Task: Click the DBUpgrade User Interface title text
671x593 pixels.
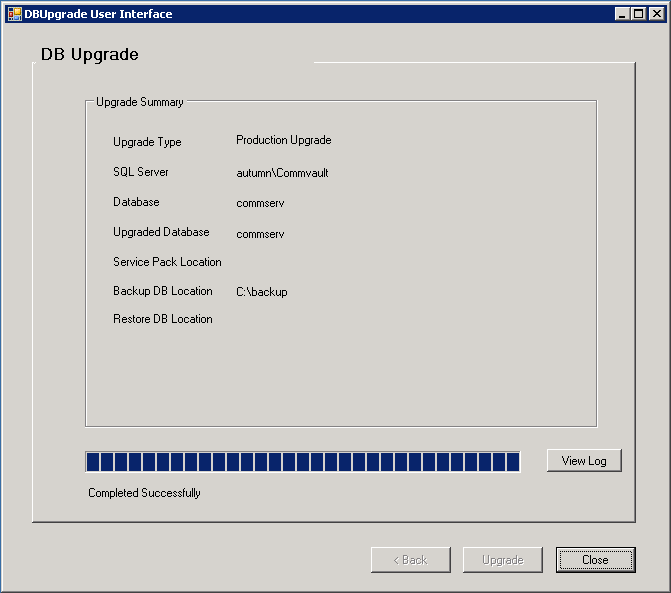Action: point(98,14)
